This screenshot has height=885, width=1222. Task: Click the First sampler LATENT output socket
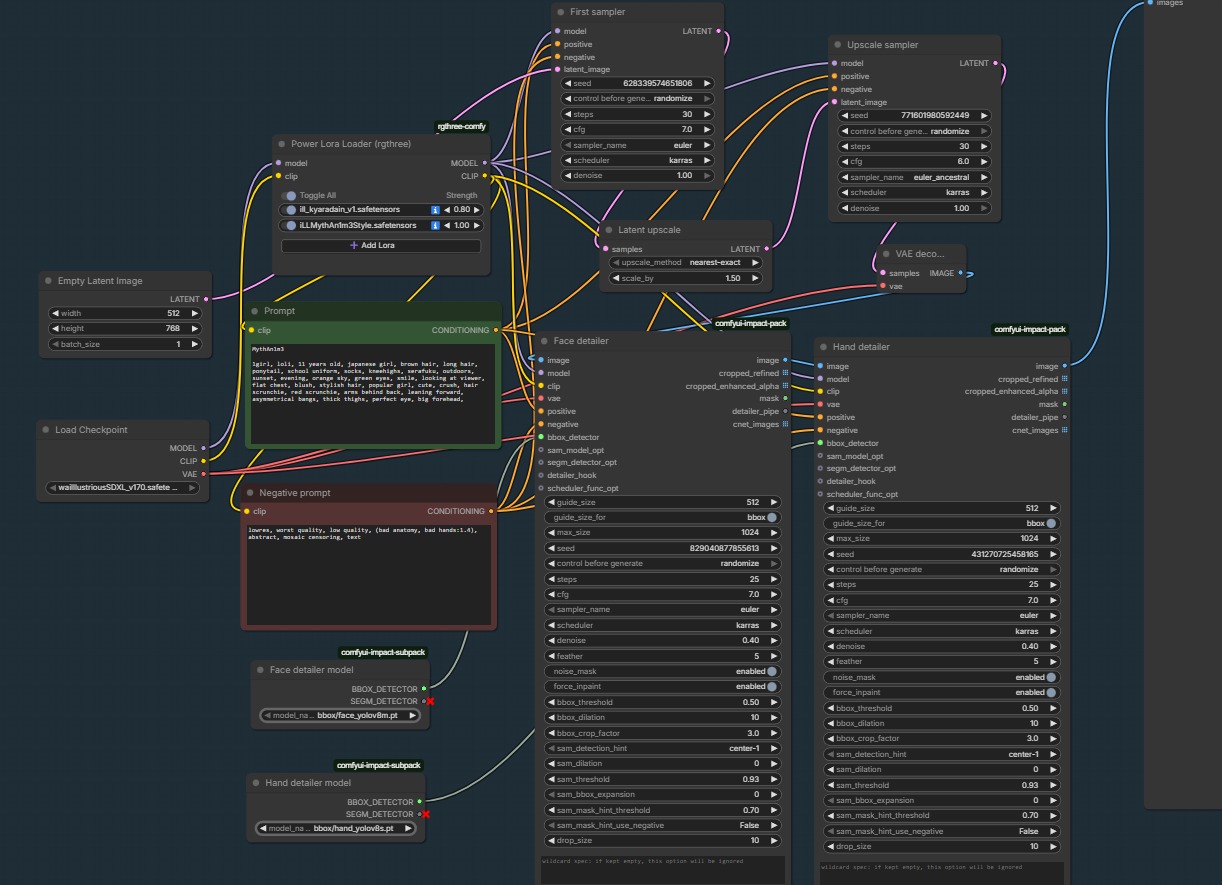click(720, 31)
